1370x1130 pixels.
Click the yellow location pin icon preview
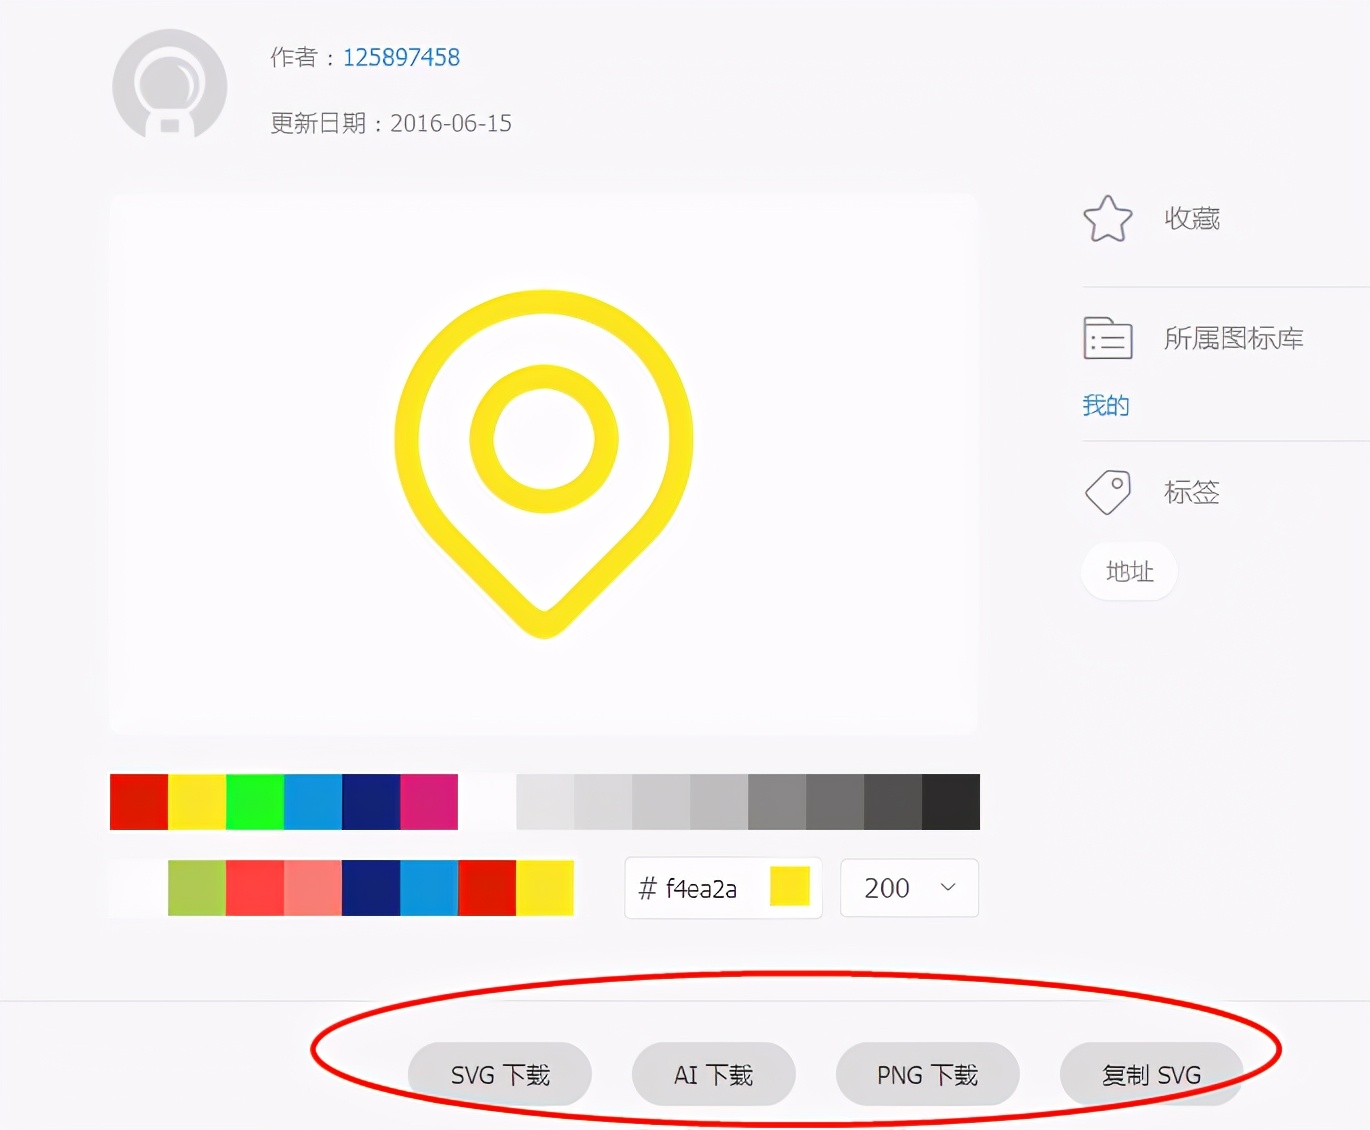[544, 463]
